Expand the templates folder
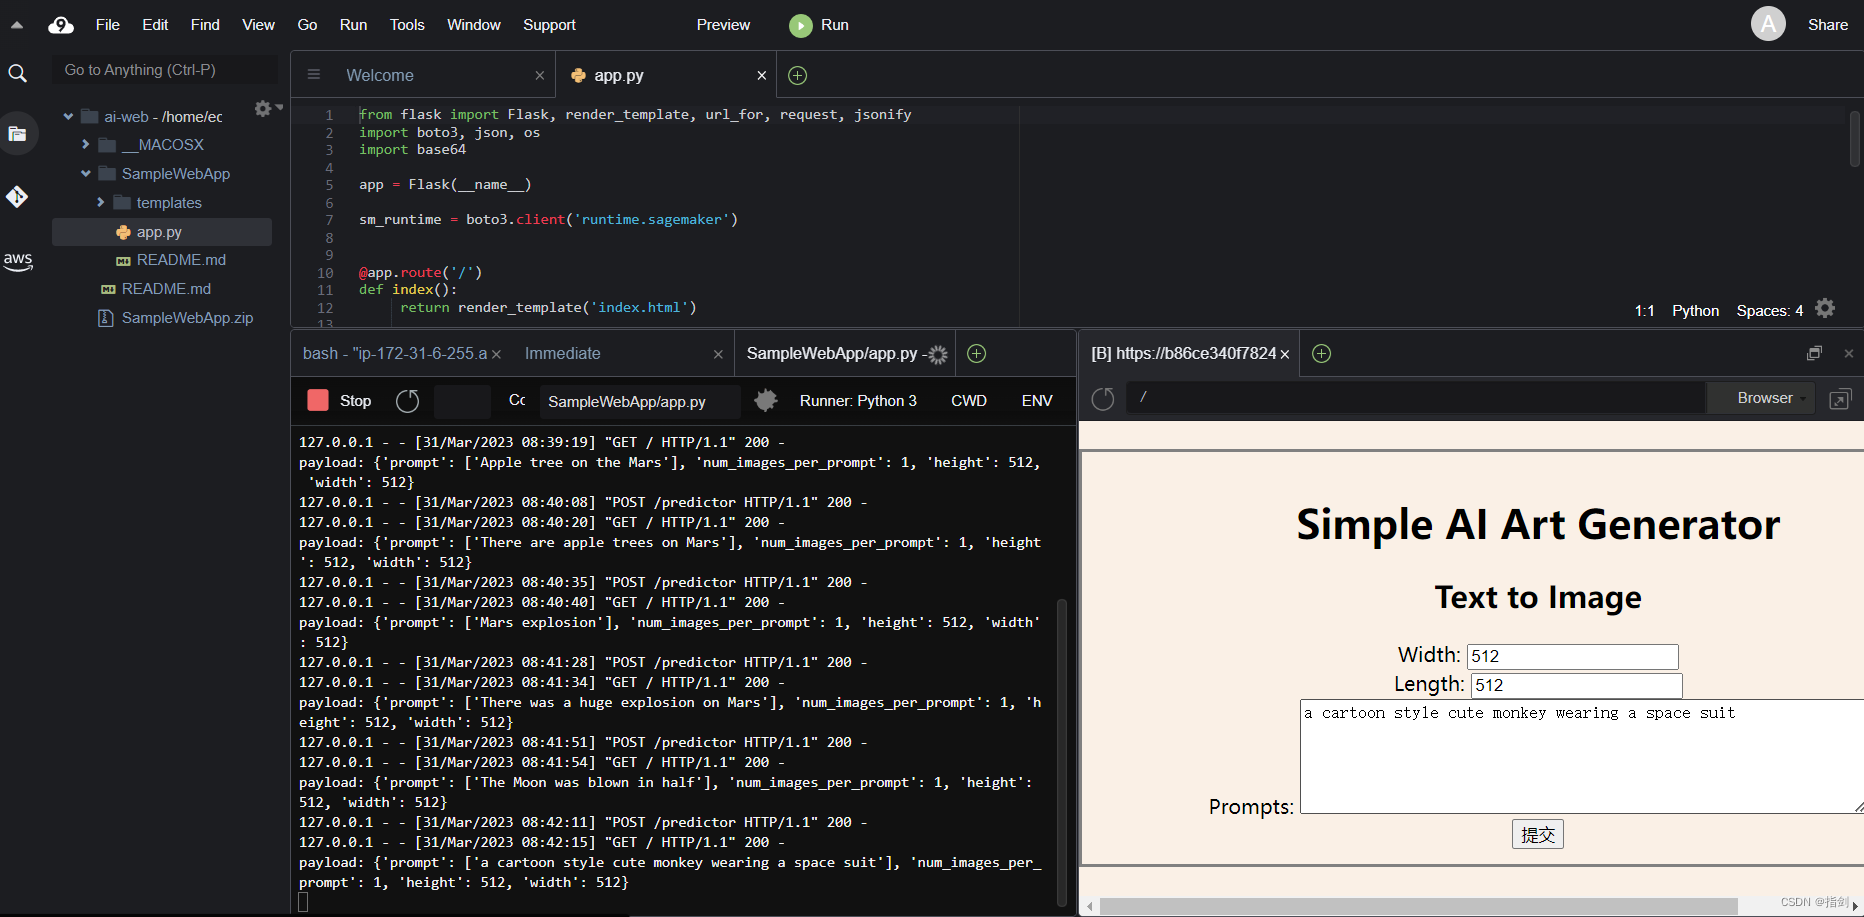The width and height of the screenshot is (1864, 917). [x=101, y=203]
